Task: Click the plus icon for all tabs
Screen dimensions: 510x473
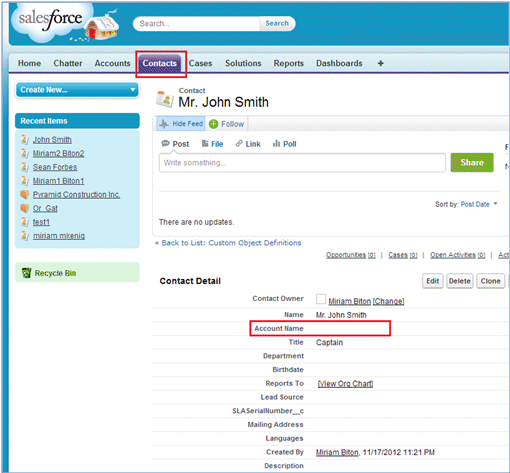Action: [380, 63]
